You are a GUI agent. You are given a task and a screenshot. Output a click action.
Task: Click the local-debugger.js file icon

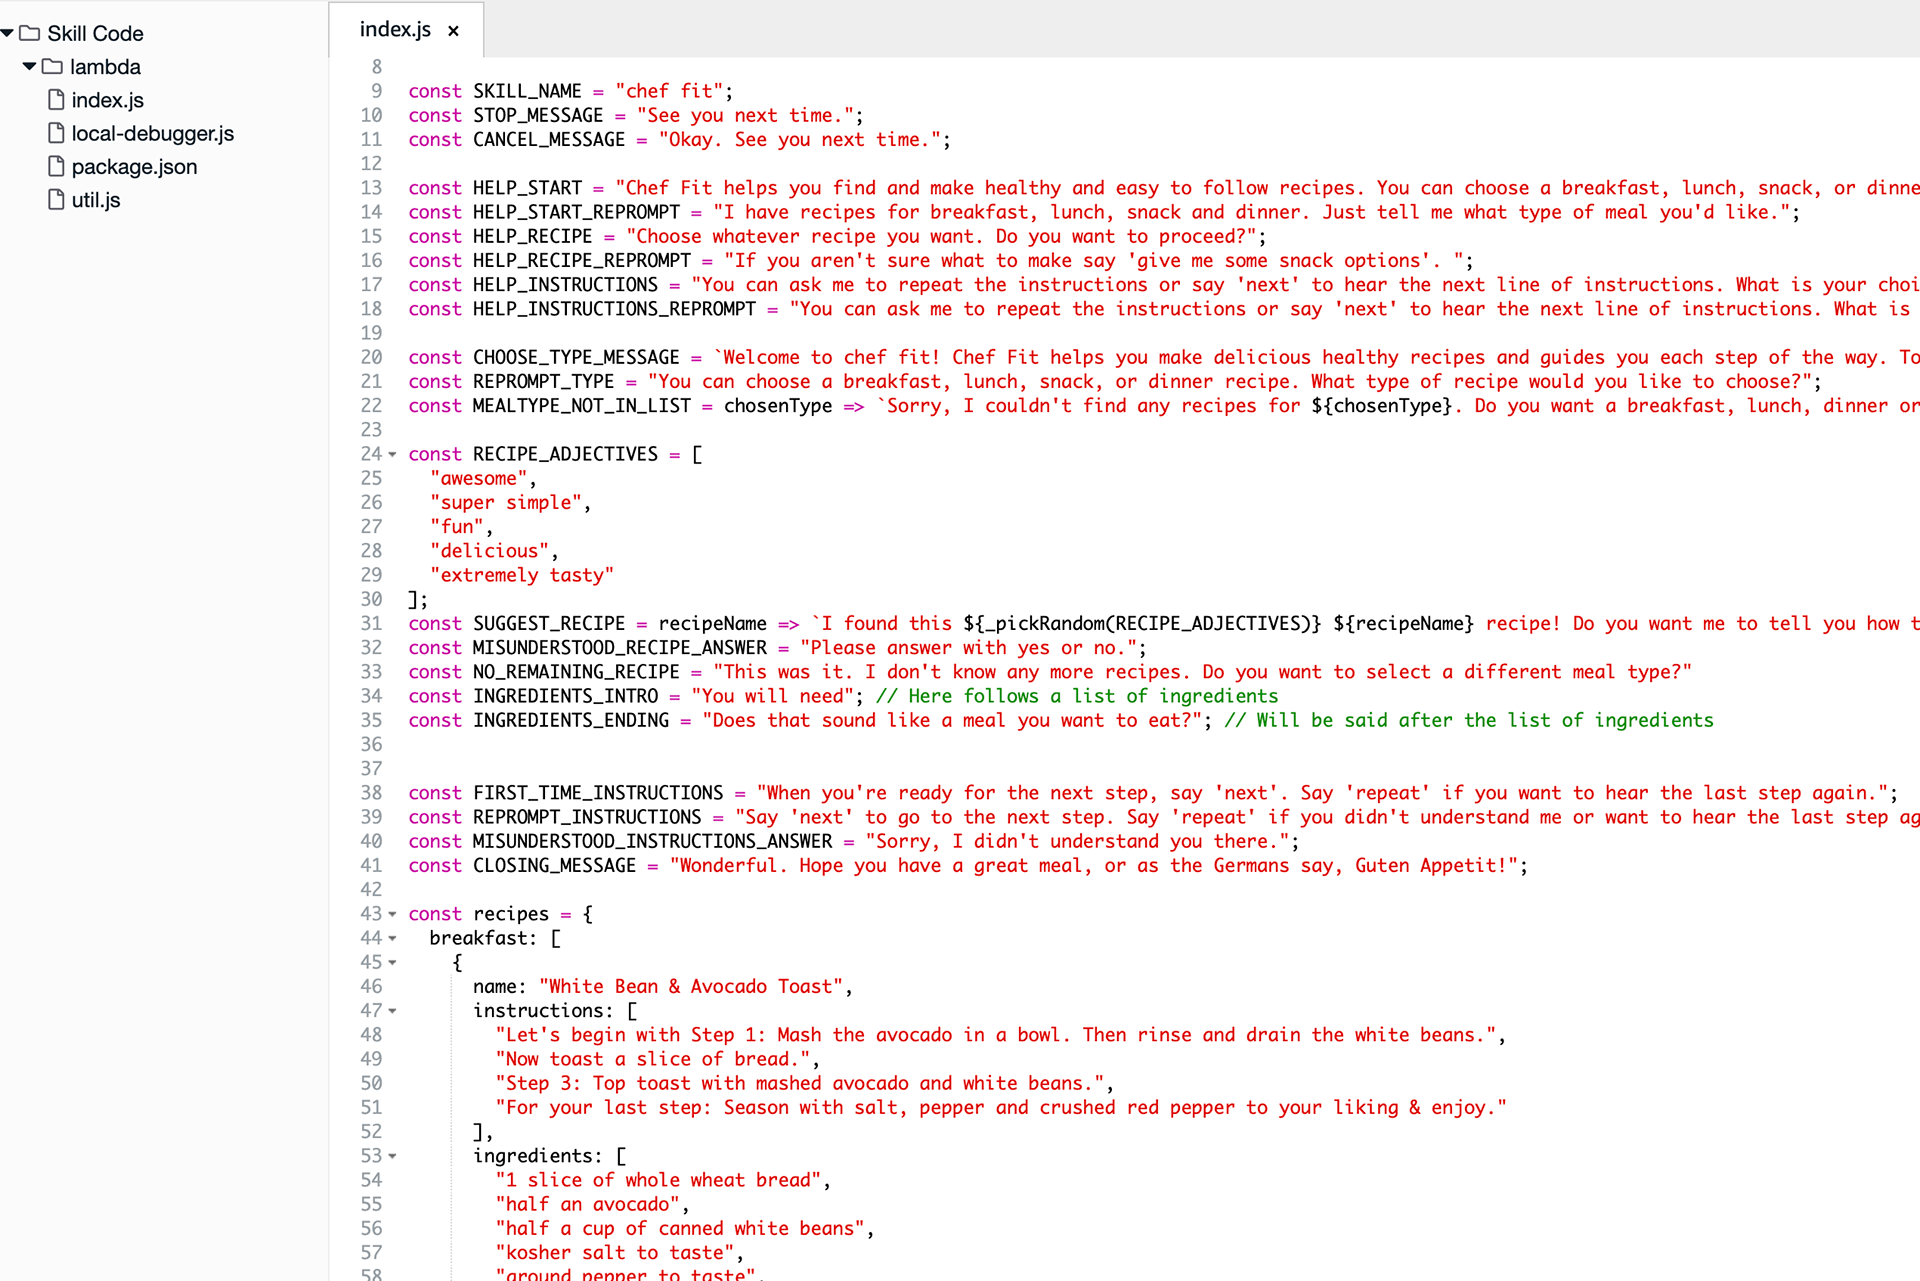tap(57, 133)
